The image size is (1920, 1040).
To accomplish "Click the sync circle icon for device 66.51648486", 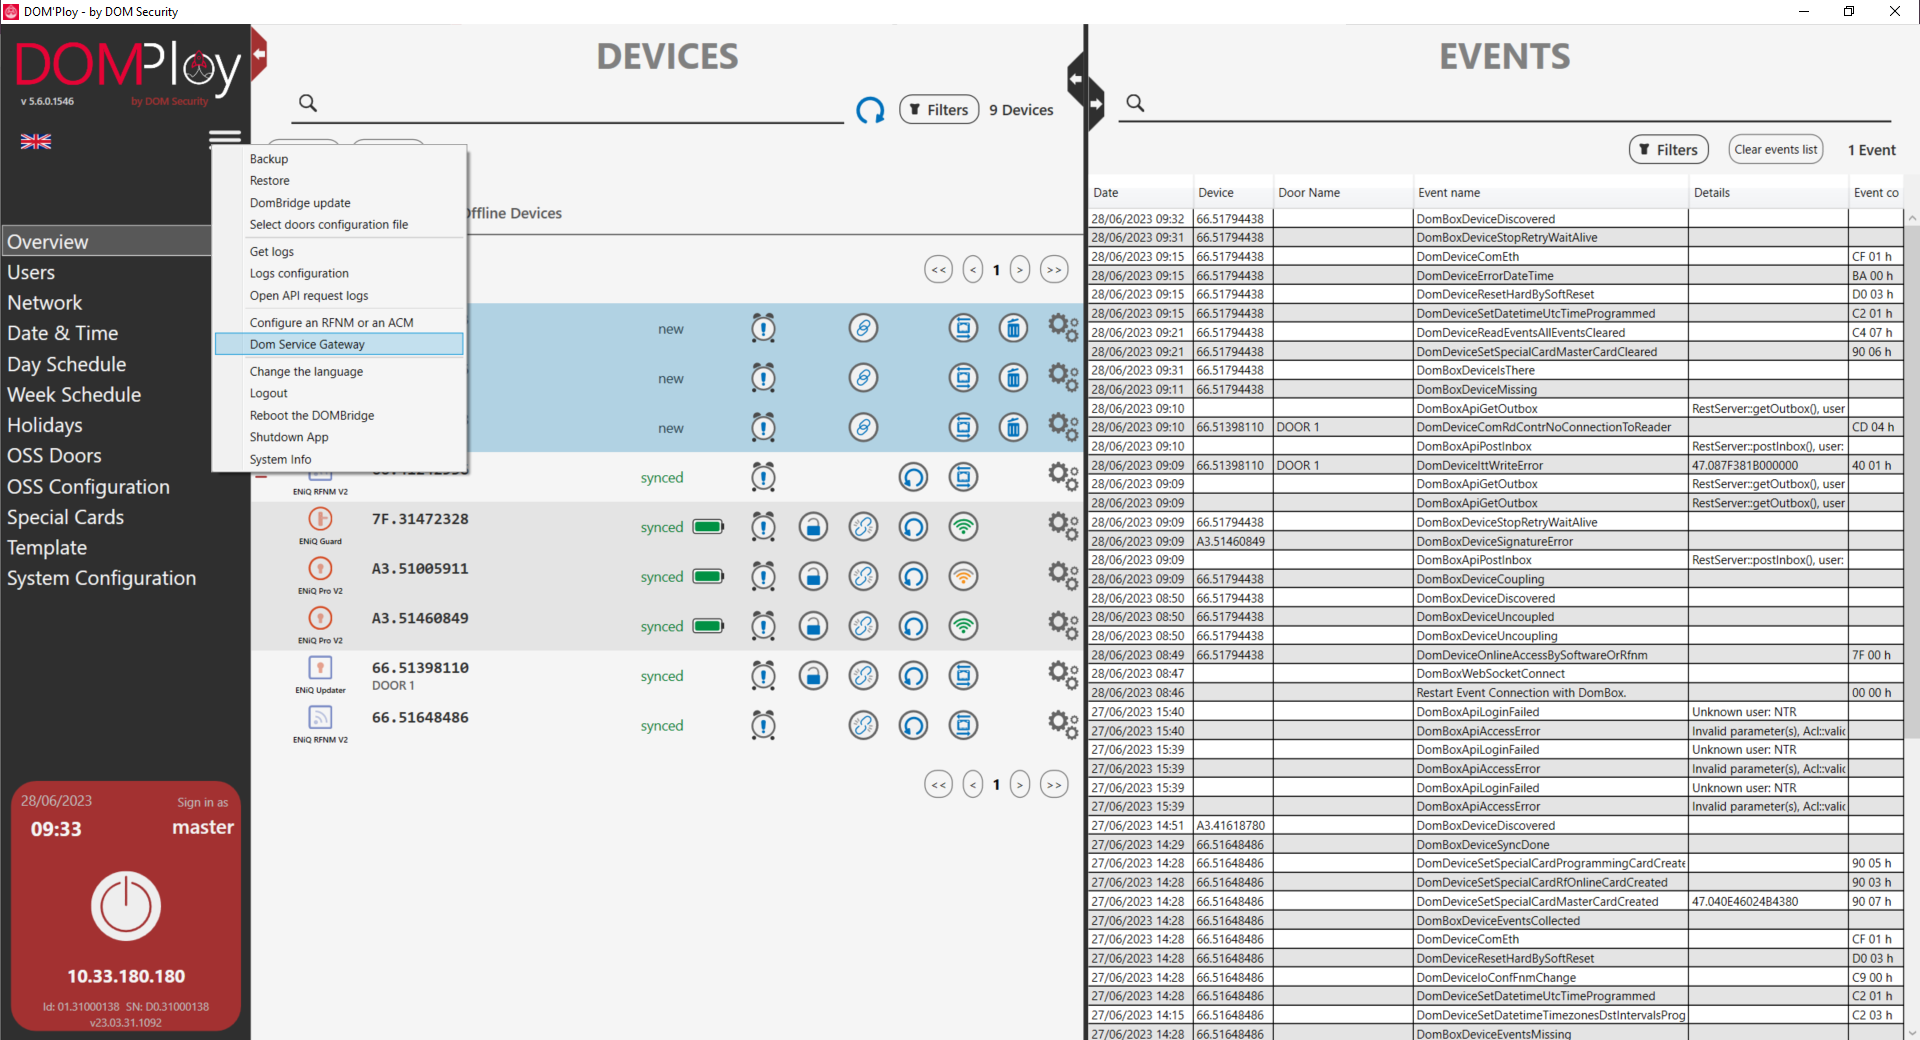I will (913, 725).
